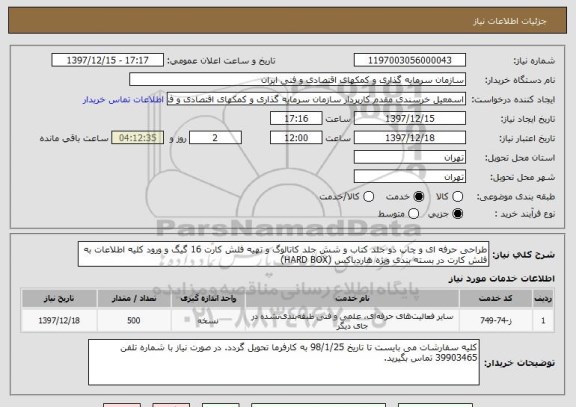This screenshot has height=407, width=576.
Task: Click the شماره نیاز number field
Action: (410, 60)
